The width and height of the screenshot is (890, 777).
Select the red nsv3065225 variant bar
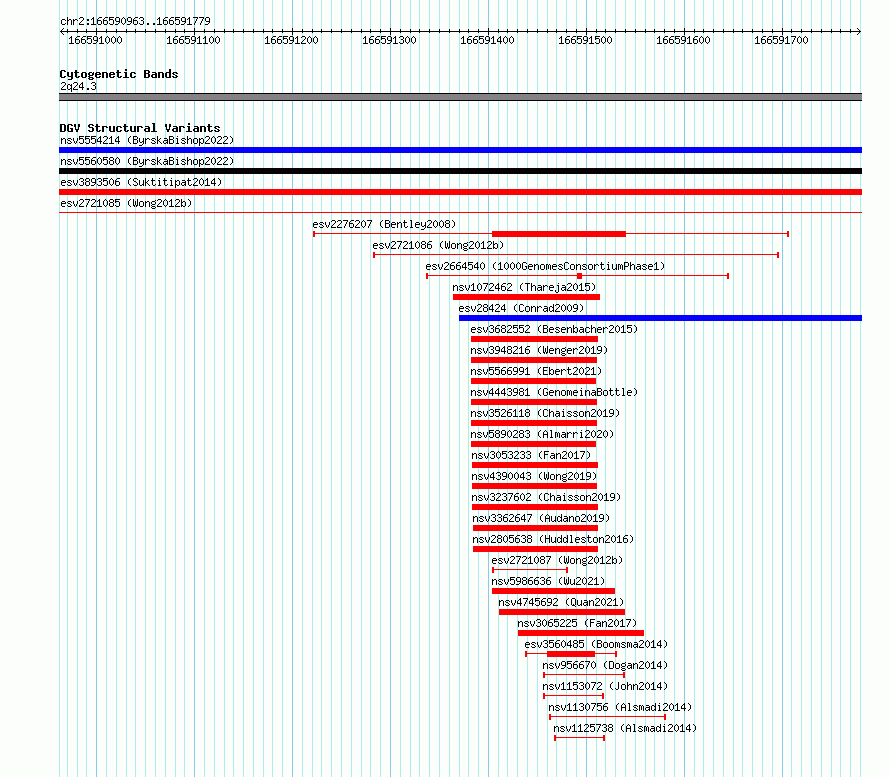pyautogui.click(x=581, y=633)
